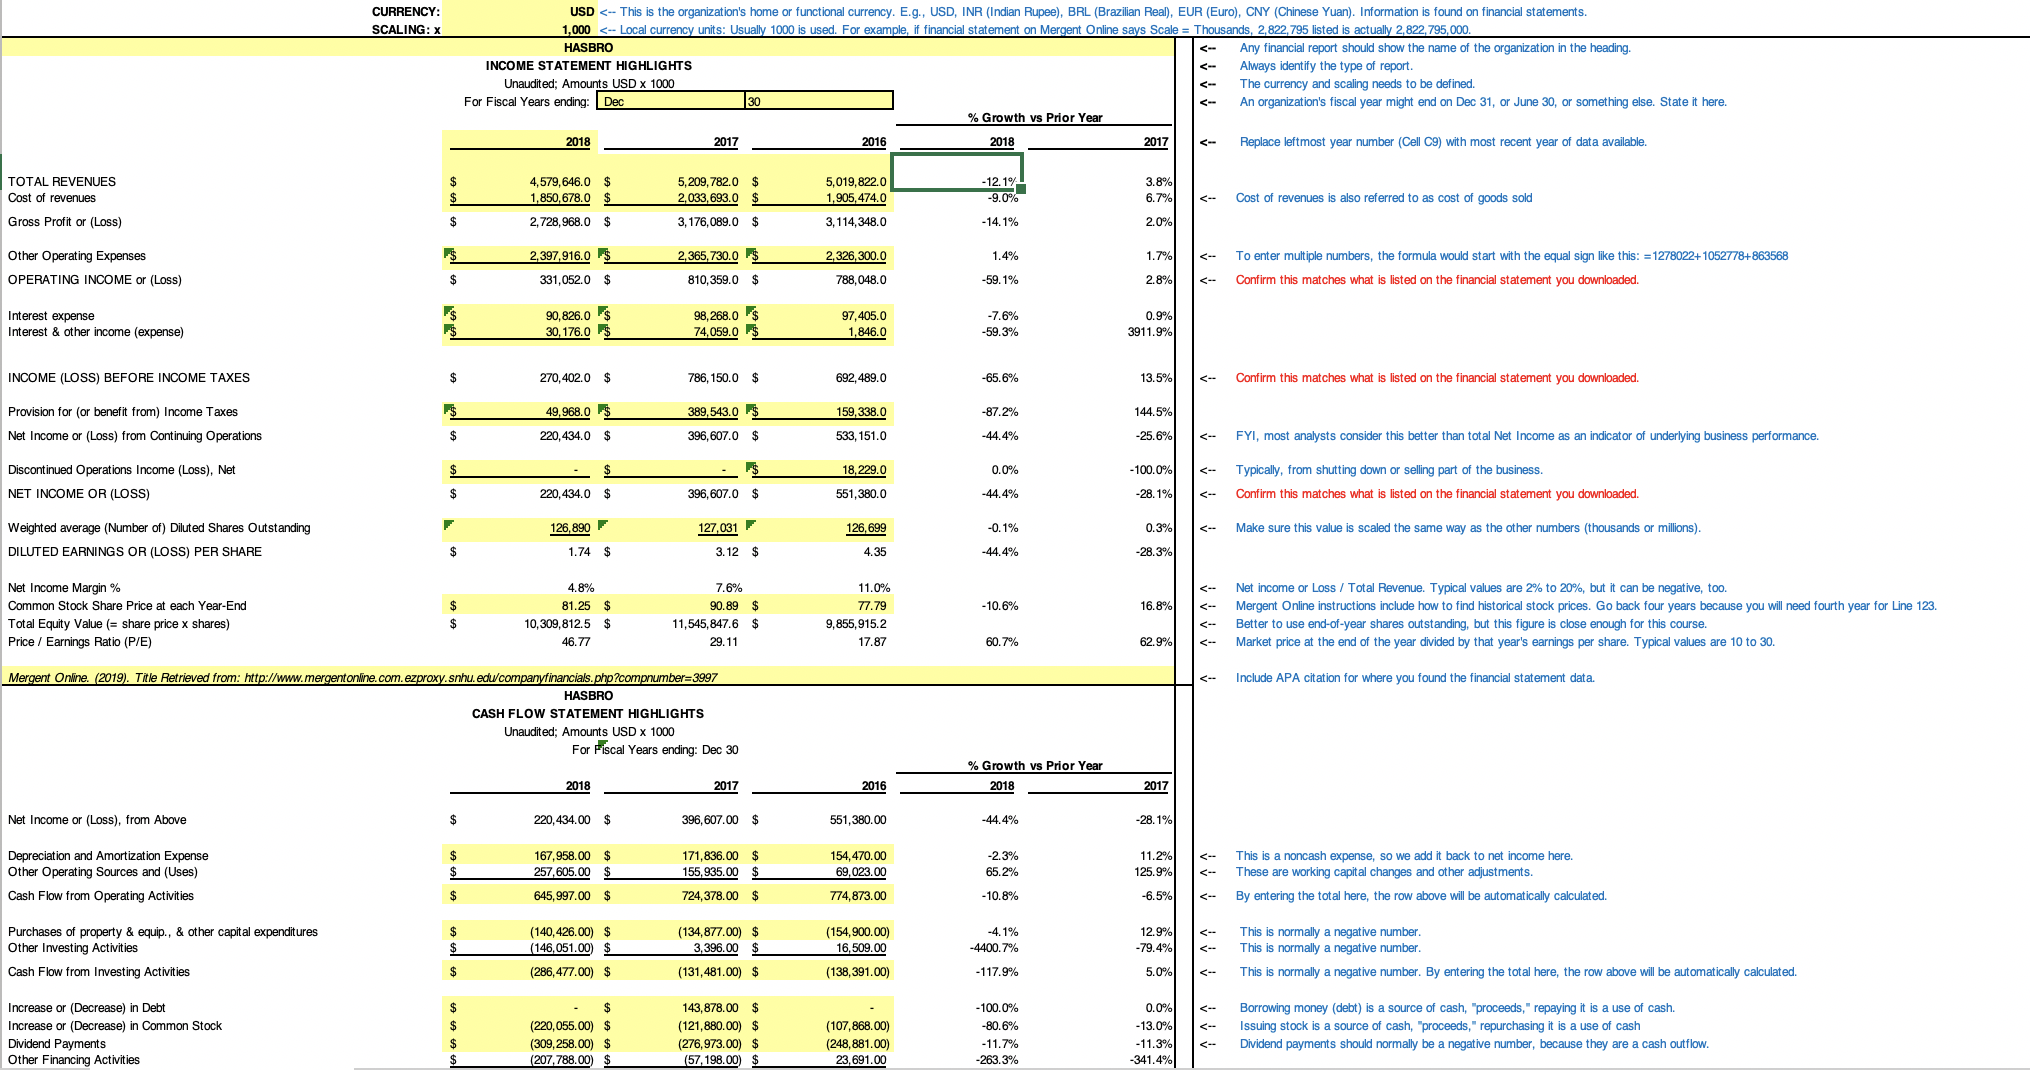This screenshot has height=1070, width=2030.
Task: Click the green error indicator on Discontinued Operations 2016 cell
Action: (750, 464)
